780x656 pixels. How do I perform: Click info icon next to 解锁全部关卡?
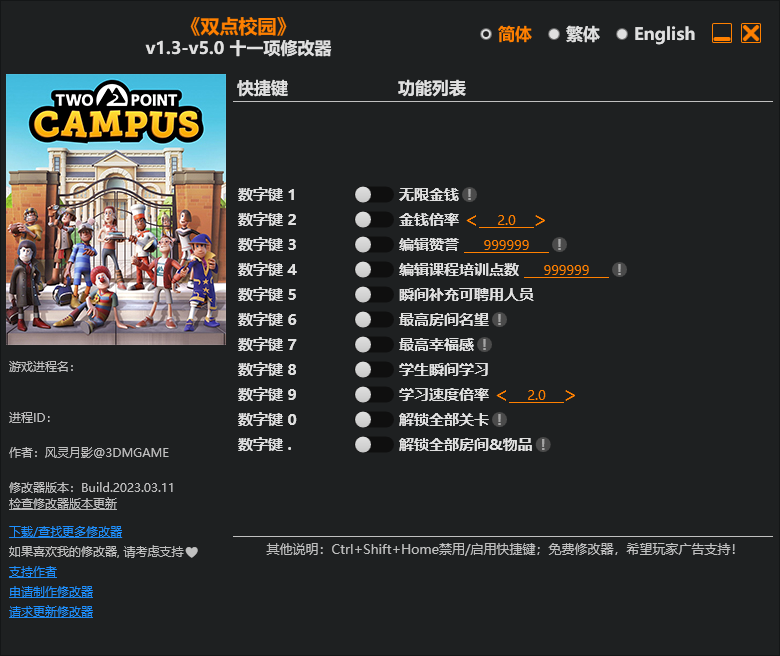pos(499,420)
